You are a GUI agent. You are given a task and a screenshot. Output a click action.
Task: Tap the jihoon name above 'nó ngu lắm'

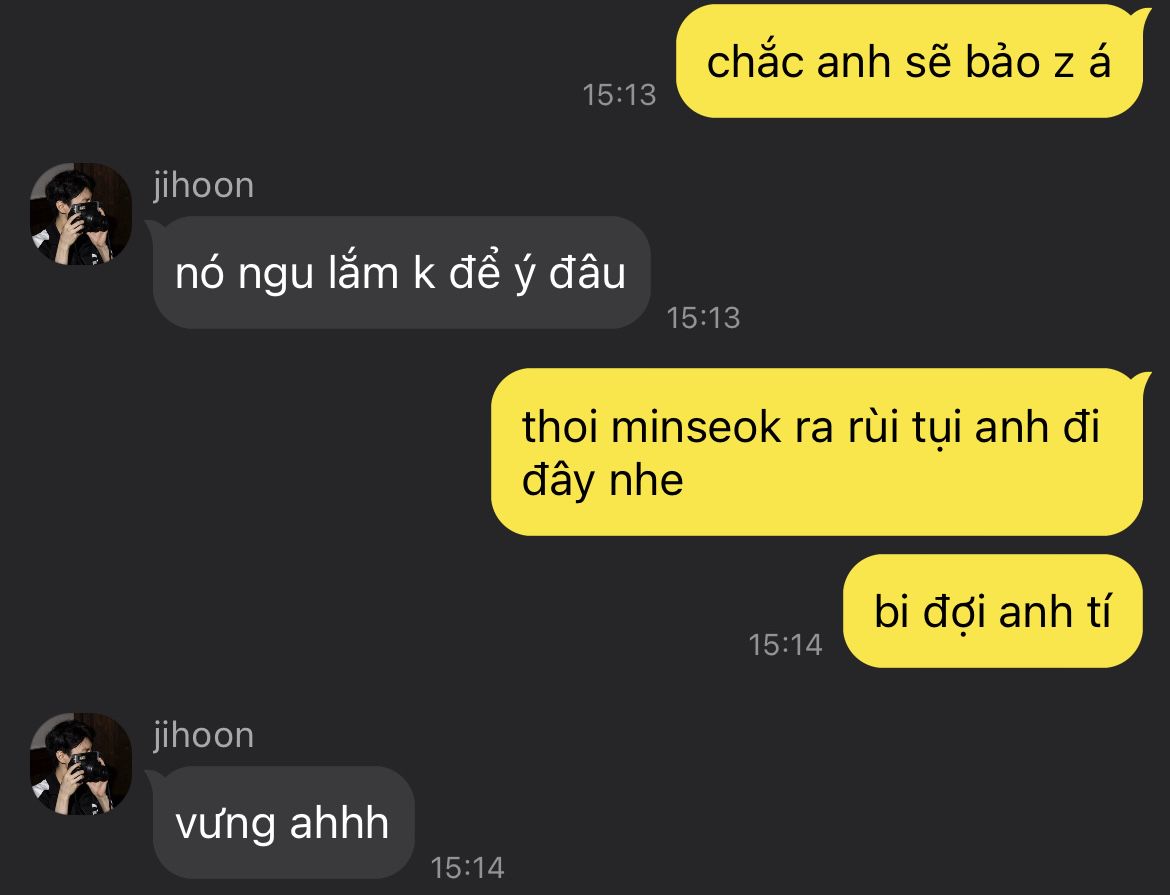(204, 185)
